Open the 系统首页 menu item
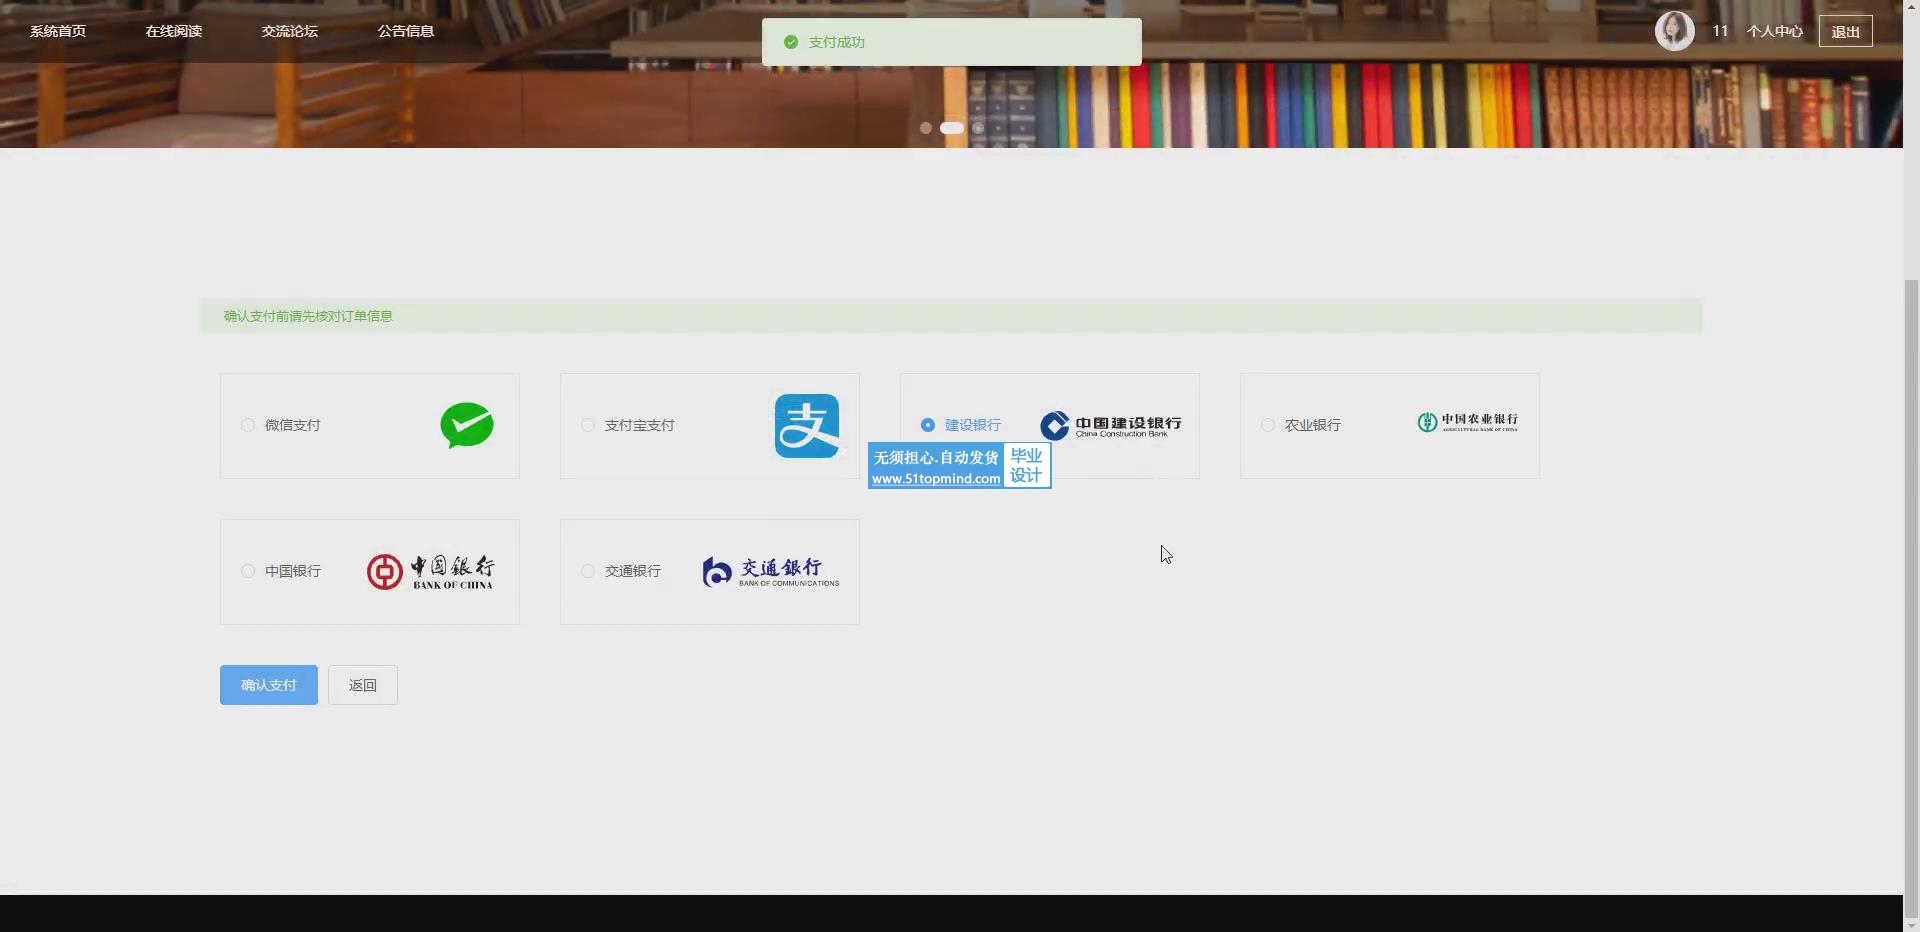 click(58, 31)
